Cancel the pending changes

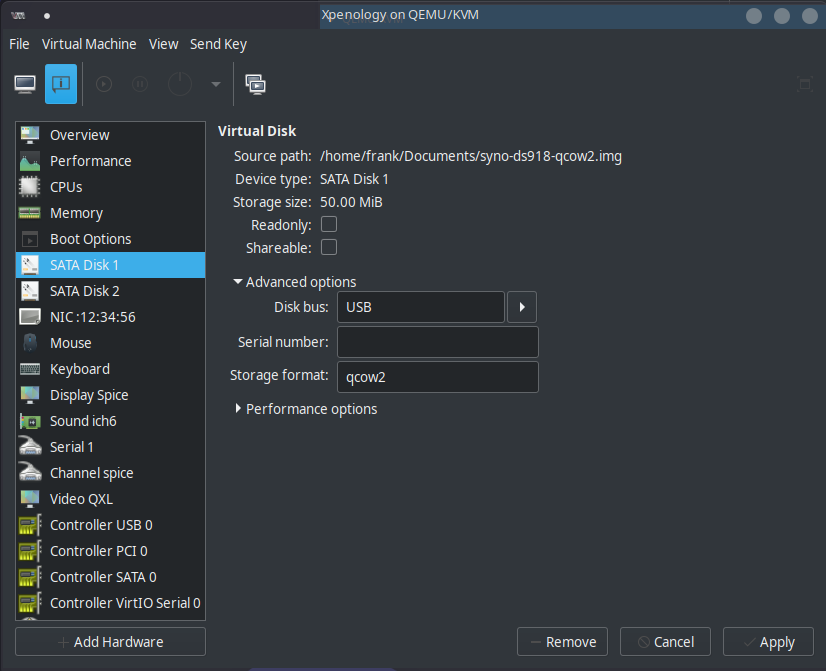[665, 642]
